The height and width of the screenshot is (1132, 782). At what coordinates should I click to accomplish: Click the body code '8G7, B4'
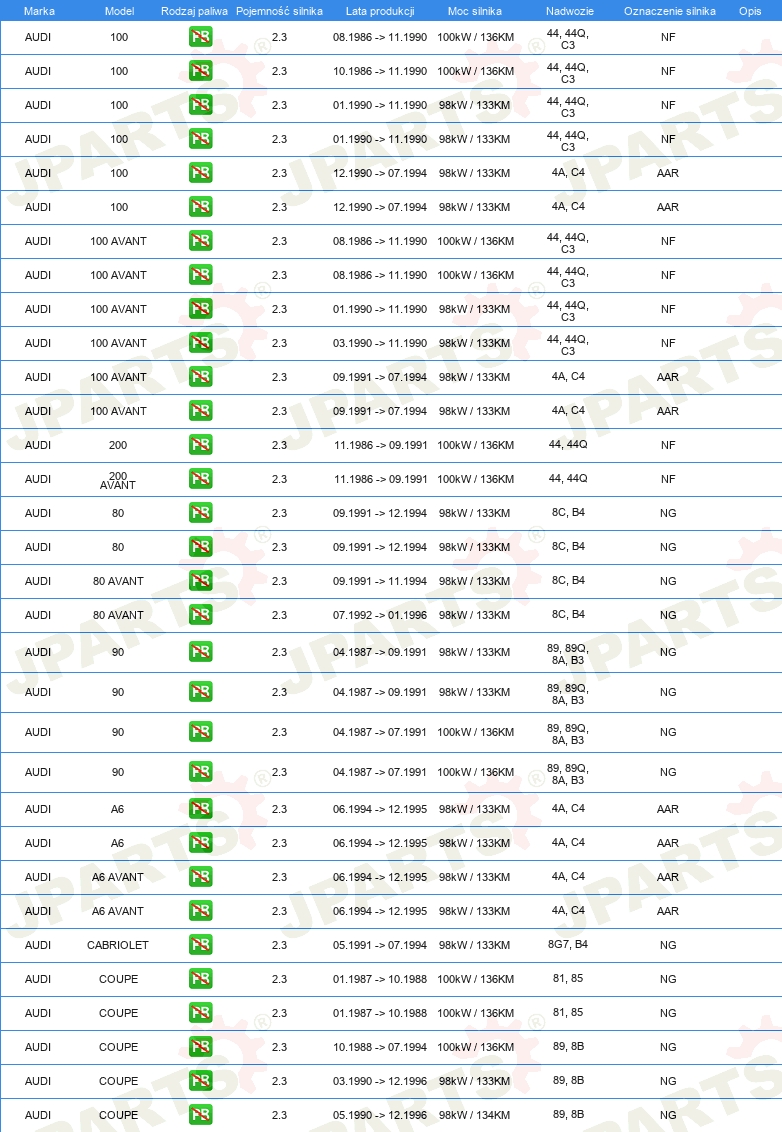[568, 944]
